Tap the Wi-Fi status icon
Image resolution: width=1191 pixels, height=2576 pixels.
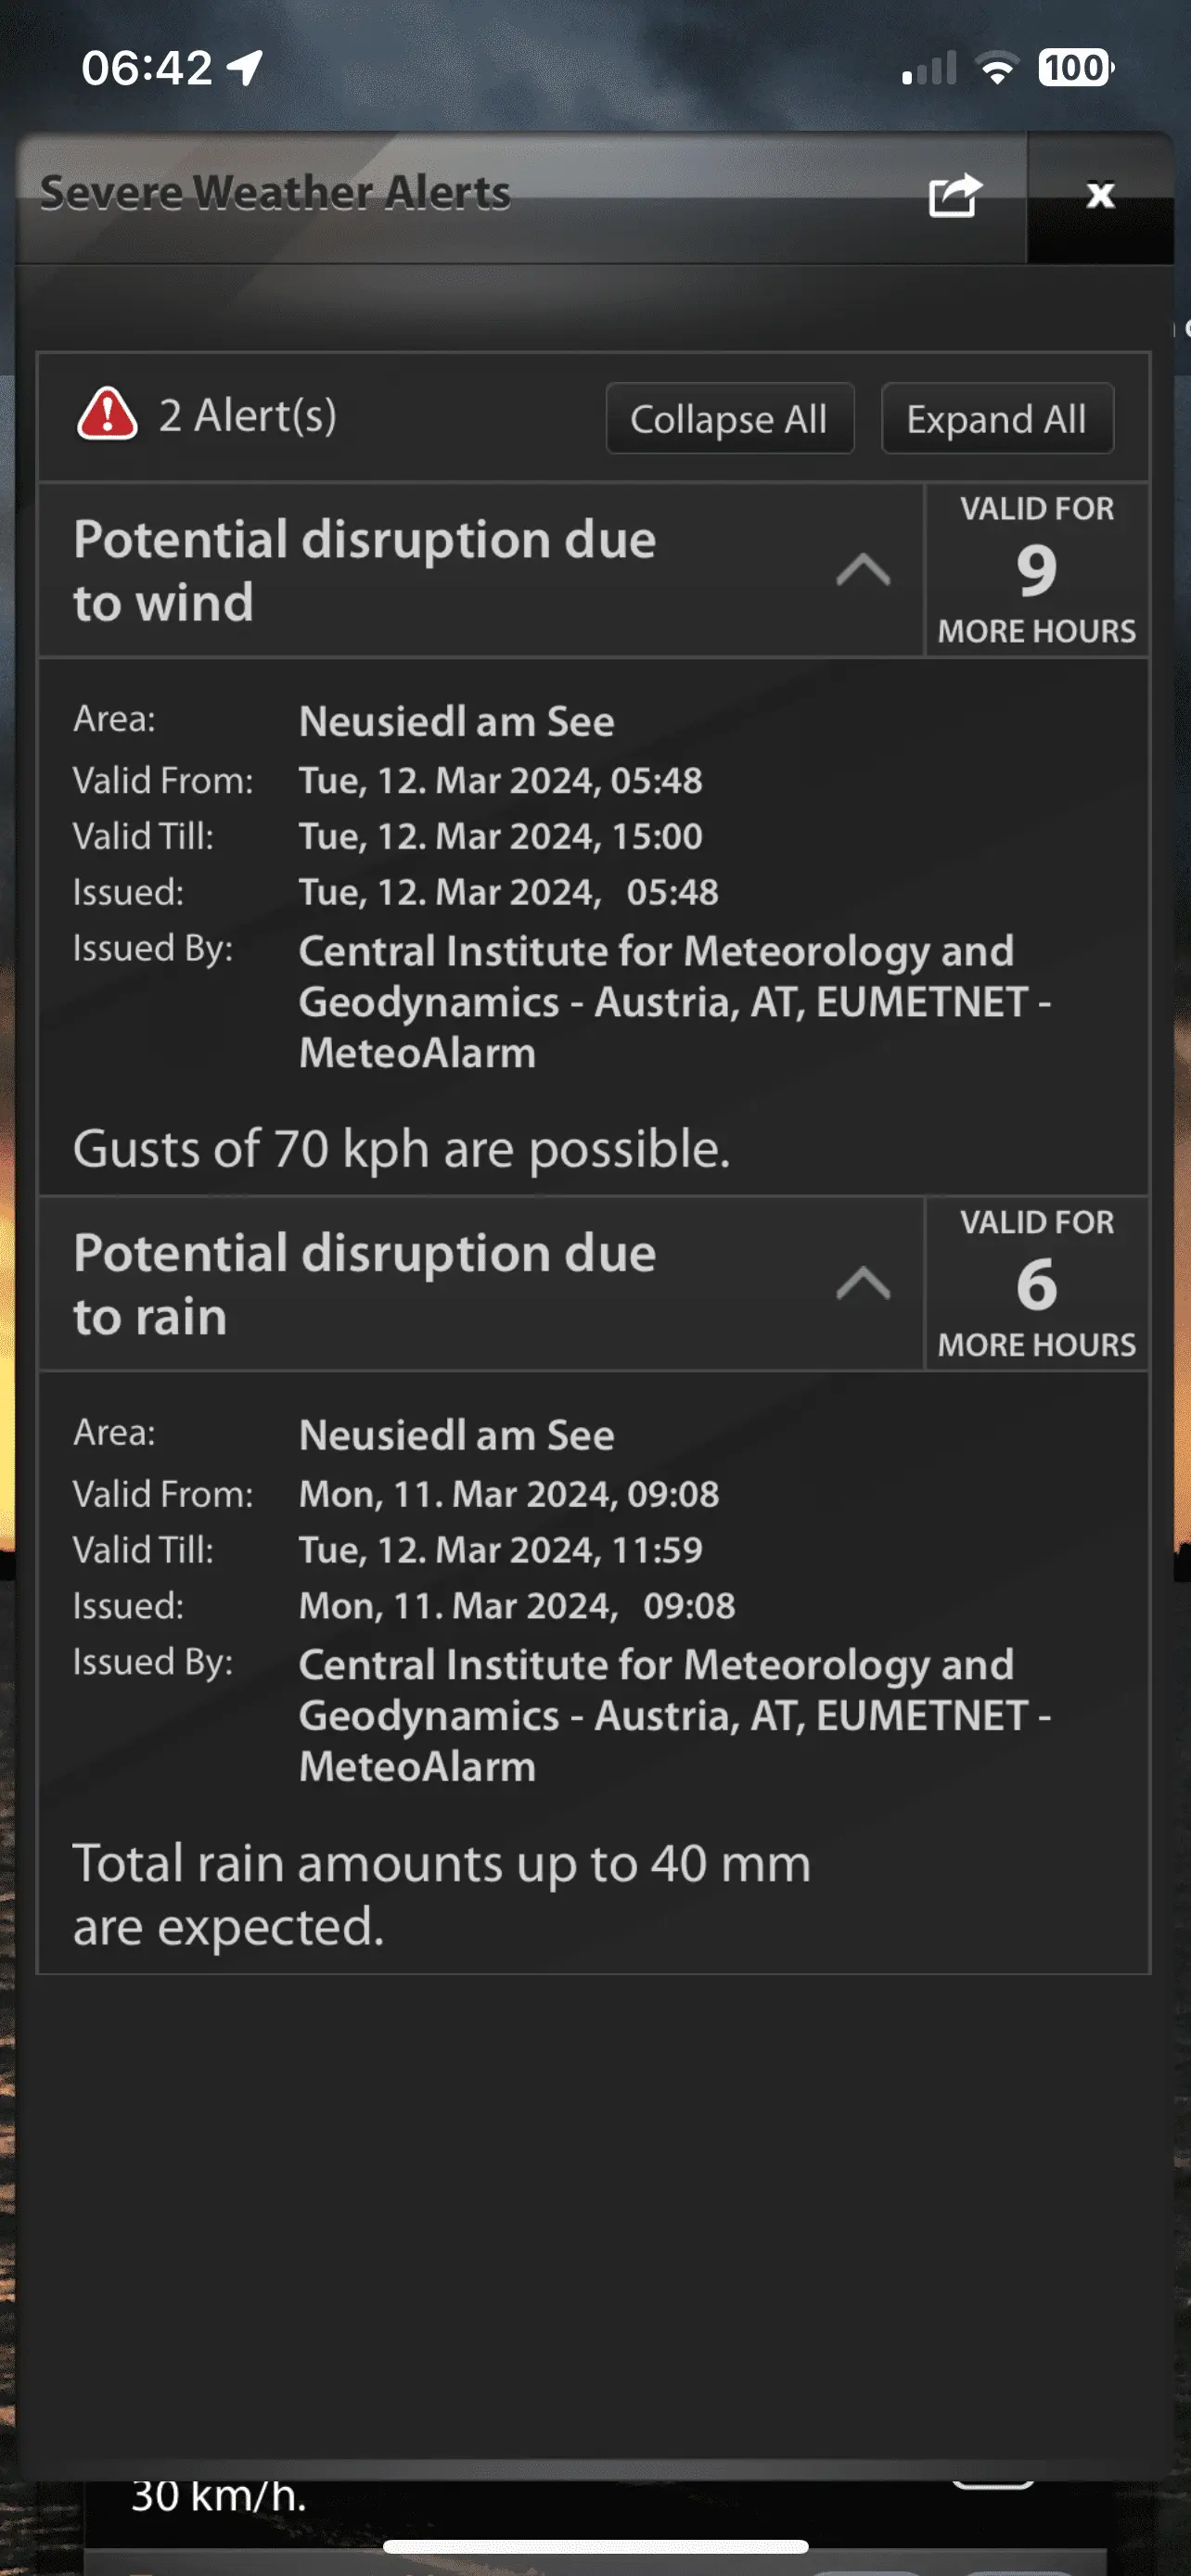point(996,69)
